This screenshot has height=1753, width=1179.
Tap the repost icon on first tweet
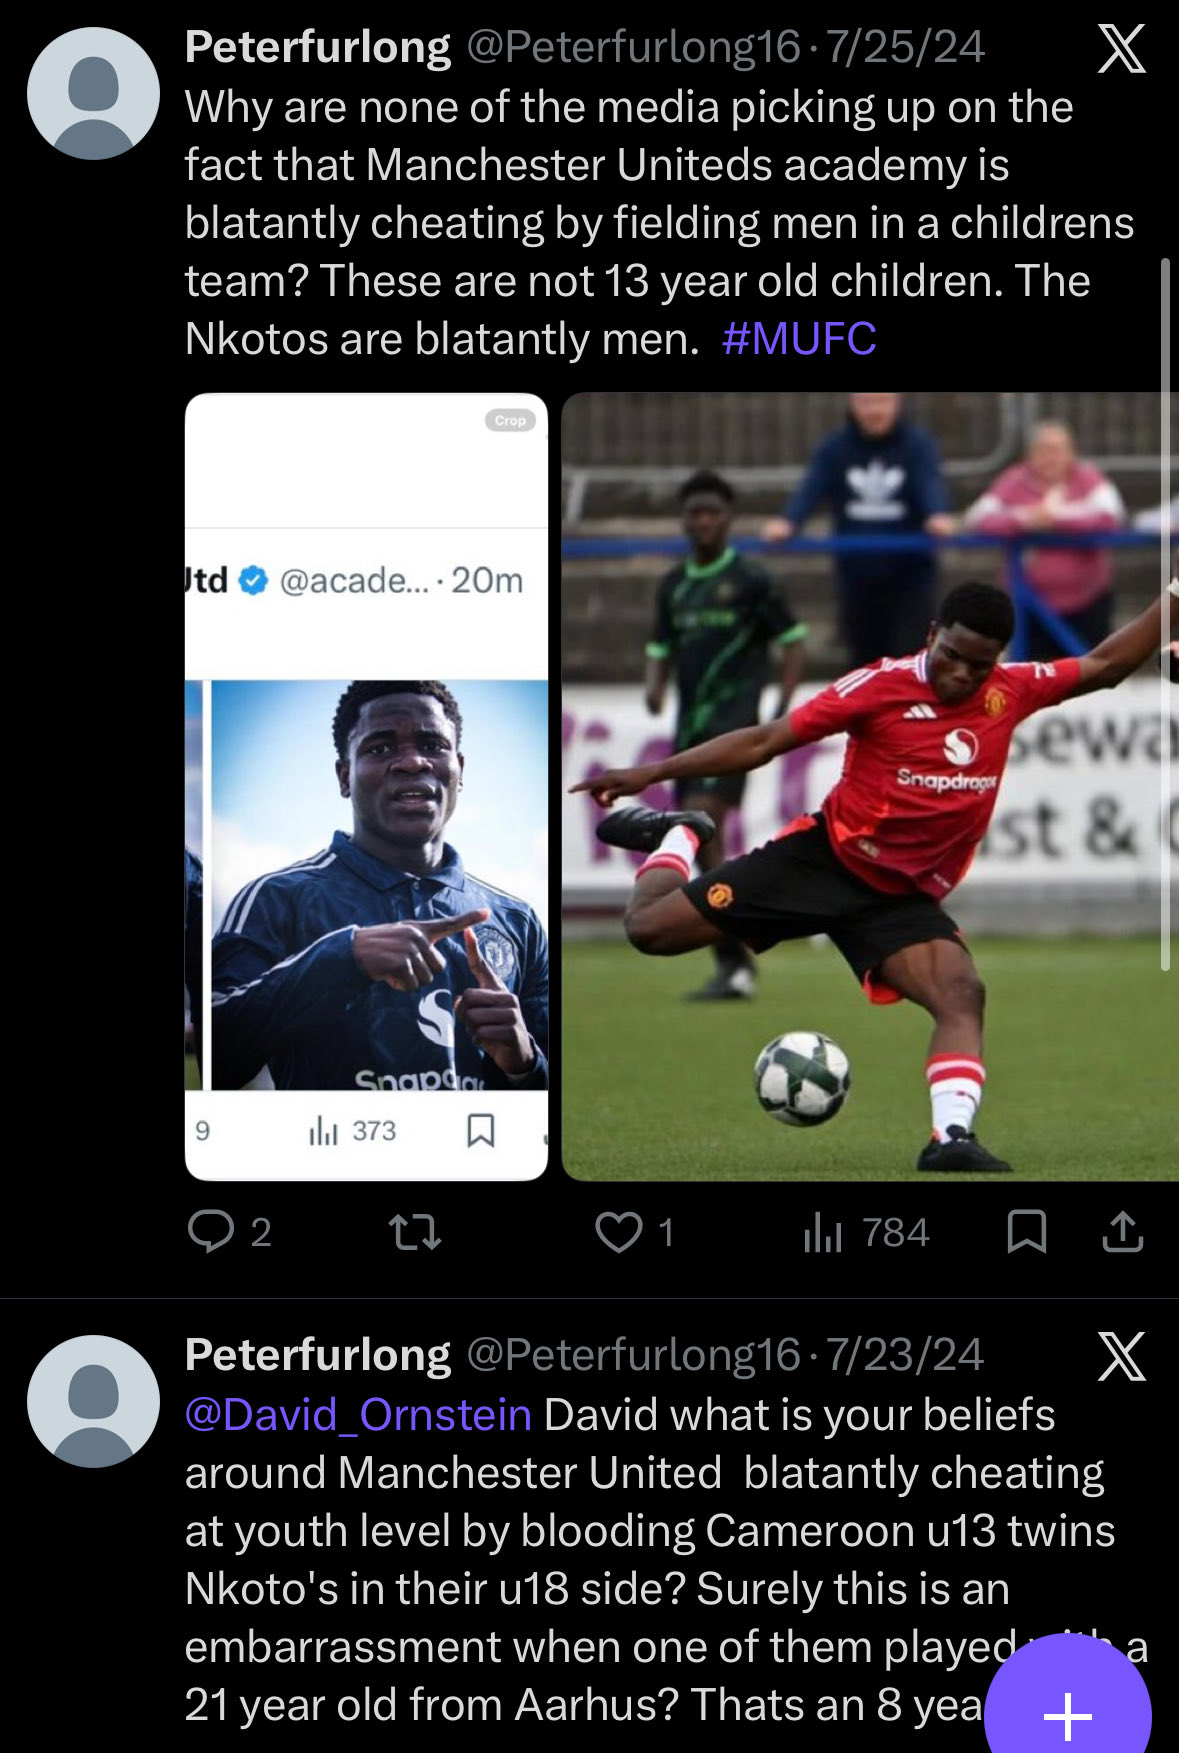tap(415, 1232)
